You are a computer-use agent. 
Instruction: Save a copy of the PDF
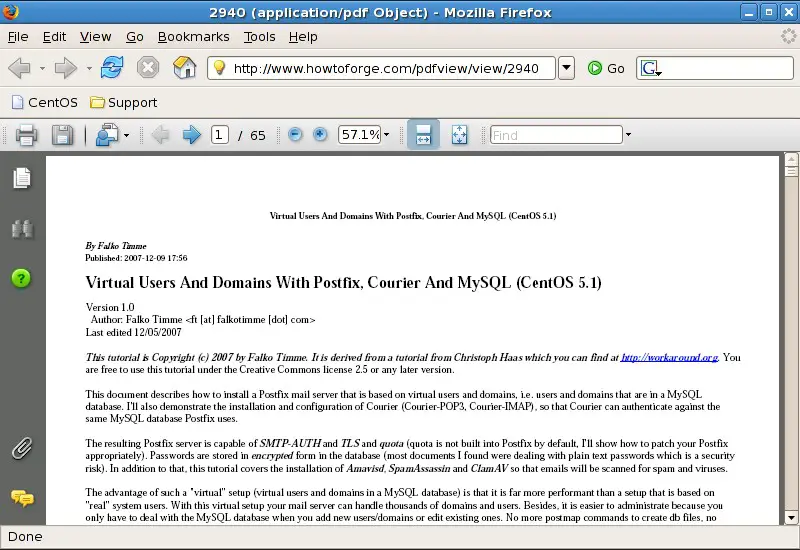click(x=62, y=135)
